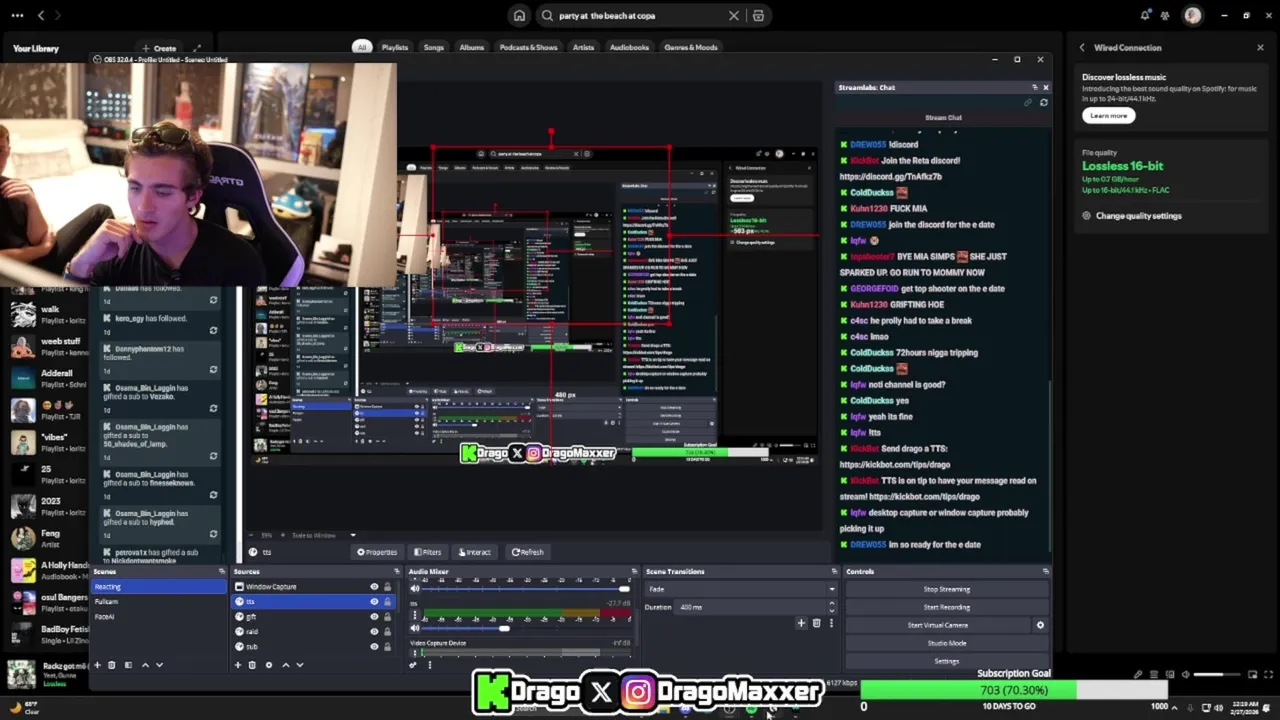Select the Fullcam scene
1280x720 pixels.
(x=158, y=602)
